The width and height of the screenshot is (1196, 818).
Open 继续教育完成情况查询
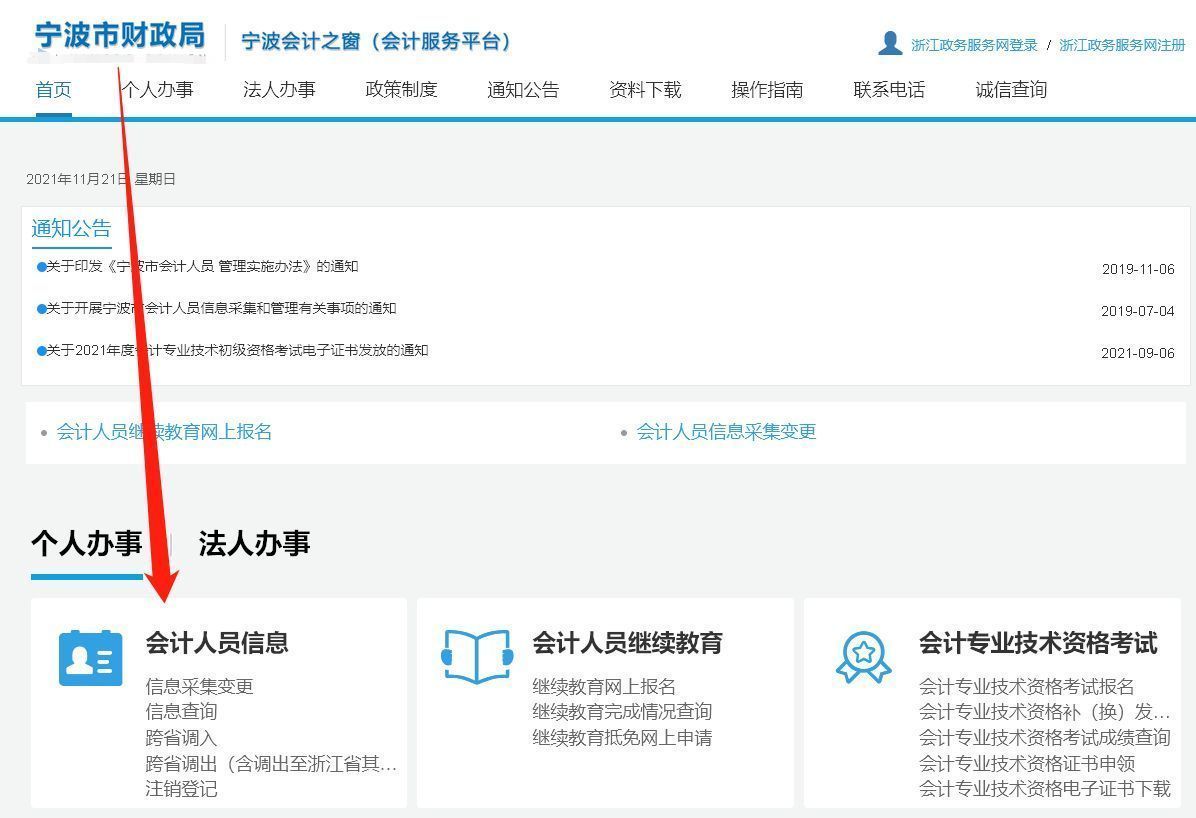point(621,711)
